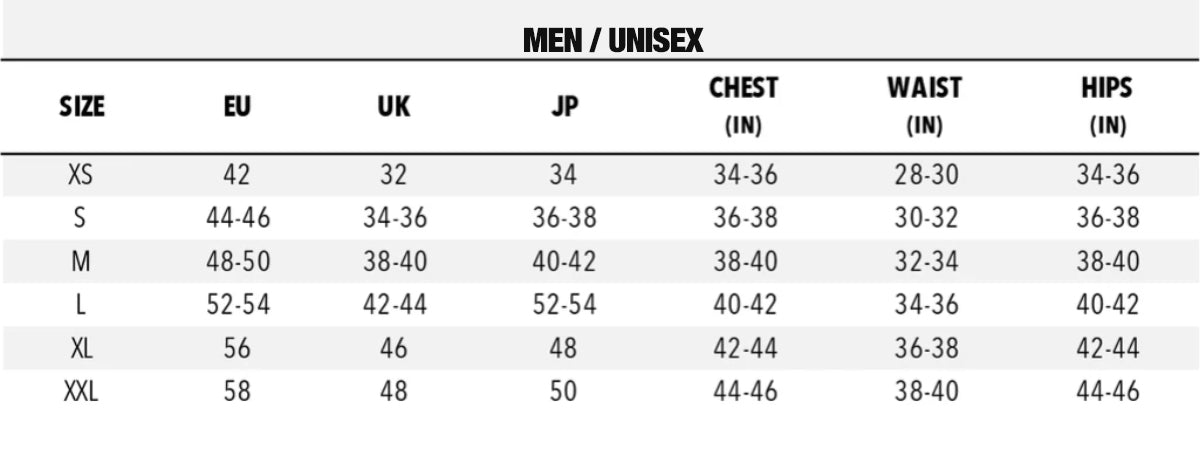Click the EU column header
The image size is (1204, 458).
point(237,106)
